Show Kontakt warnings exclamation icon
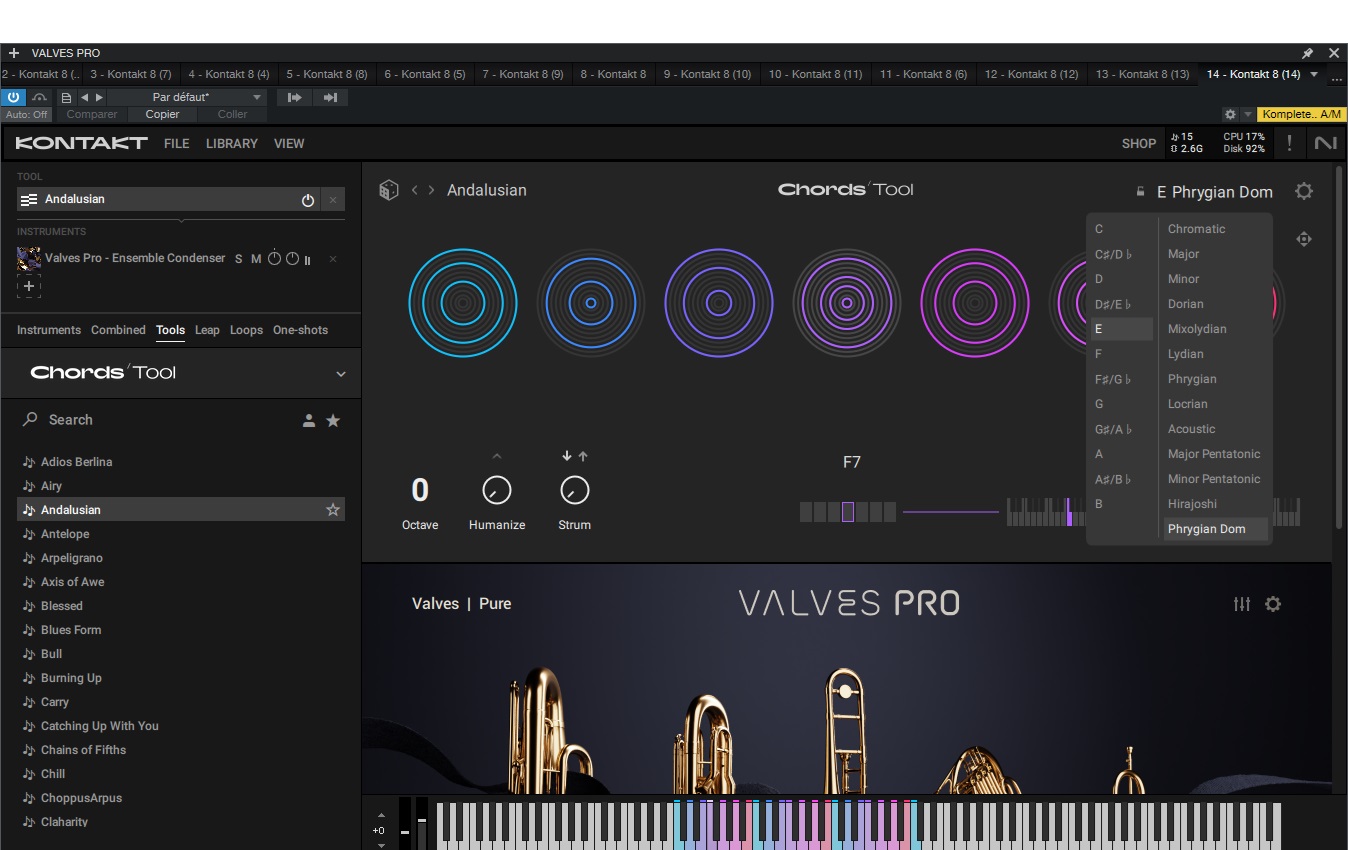The width and height of the screenshot is (1348, 850). [x=1290, y=143]
